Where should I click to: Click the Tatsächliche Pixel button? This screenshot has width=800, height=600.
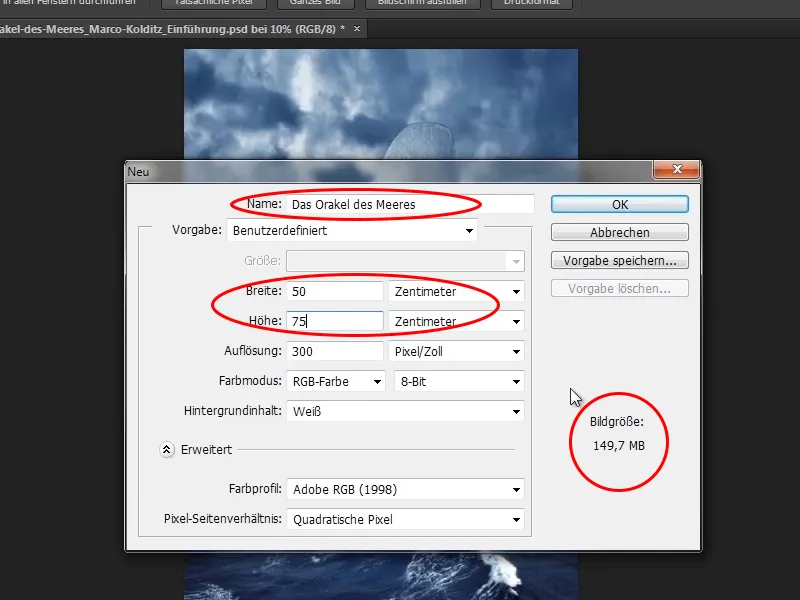214,3
